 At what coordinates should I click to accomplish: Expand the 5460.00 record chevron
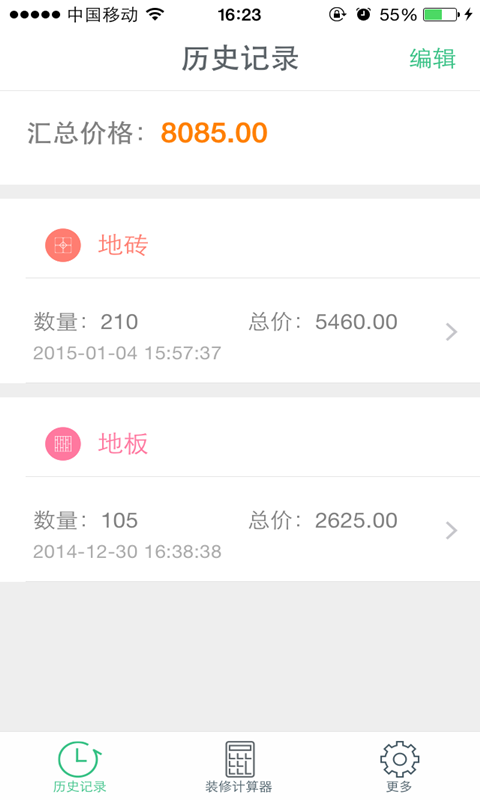coord(451,332)
